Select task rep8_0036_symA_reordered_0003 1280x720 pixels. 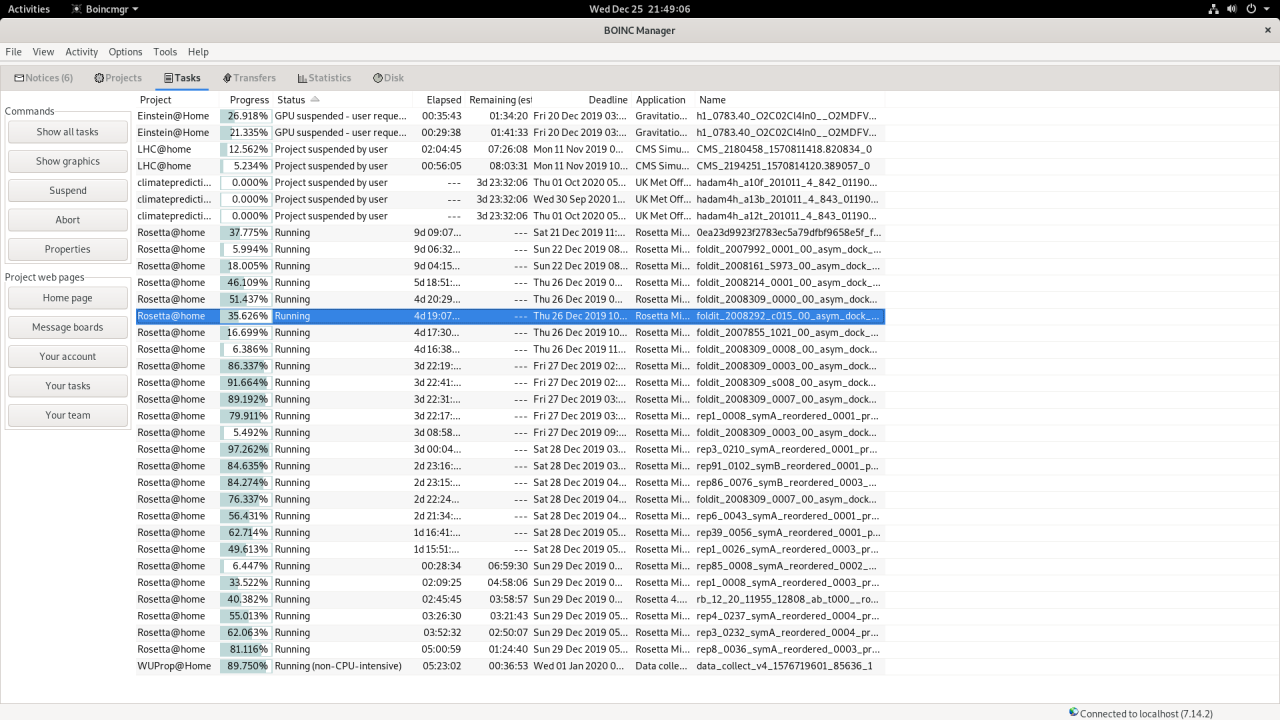tap(510, 649)
